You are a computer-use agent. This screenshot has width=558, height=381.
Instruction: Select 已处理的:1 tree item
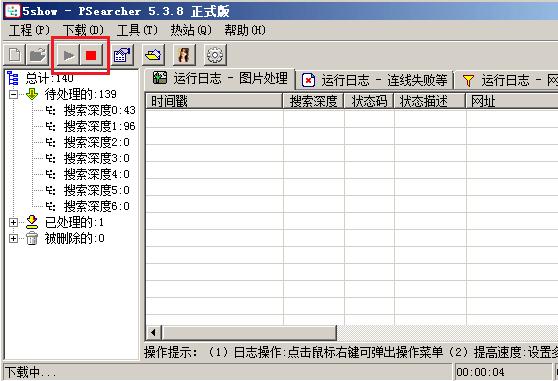click(74, 222)
